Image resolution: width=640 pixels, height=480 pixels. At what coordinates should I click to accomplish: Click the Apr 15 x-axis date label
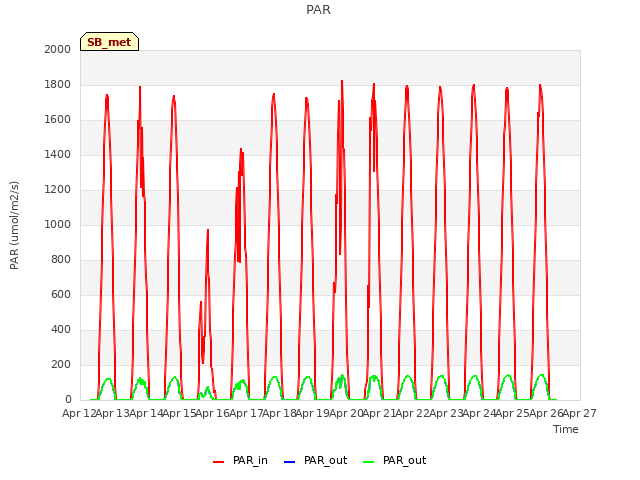pyautogui.click(x=179, y=413)
